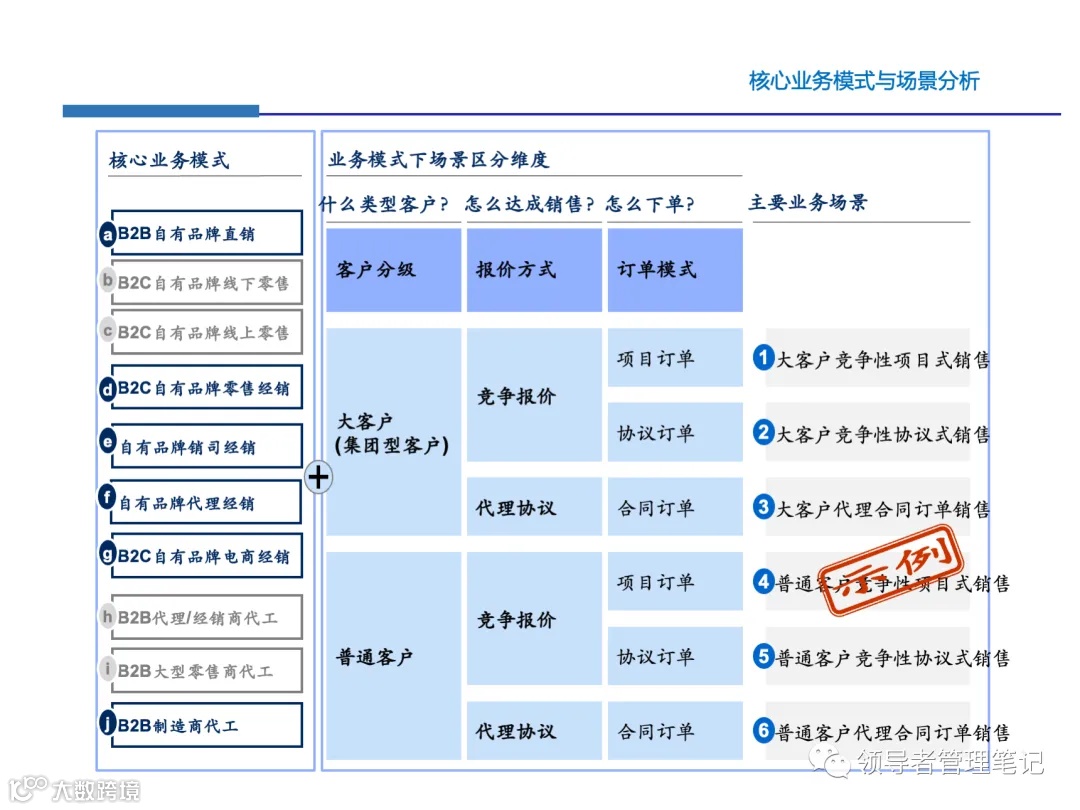Expand the 报价方式 cell

pos(533,269)
